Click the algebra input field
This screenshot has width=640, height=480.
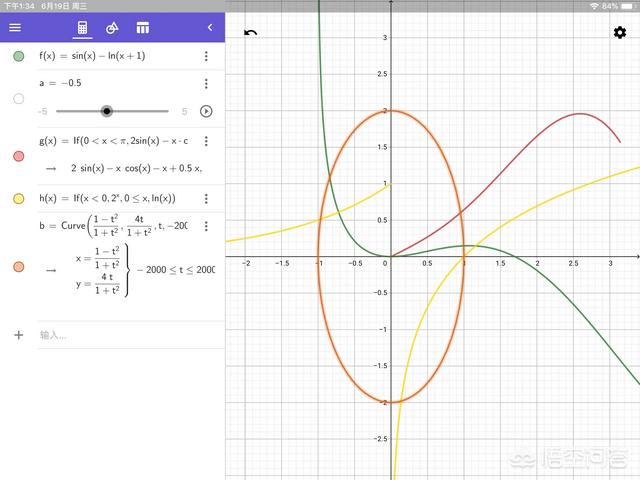[131, 335]
